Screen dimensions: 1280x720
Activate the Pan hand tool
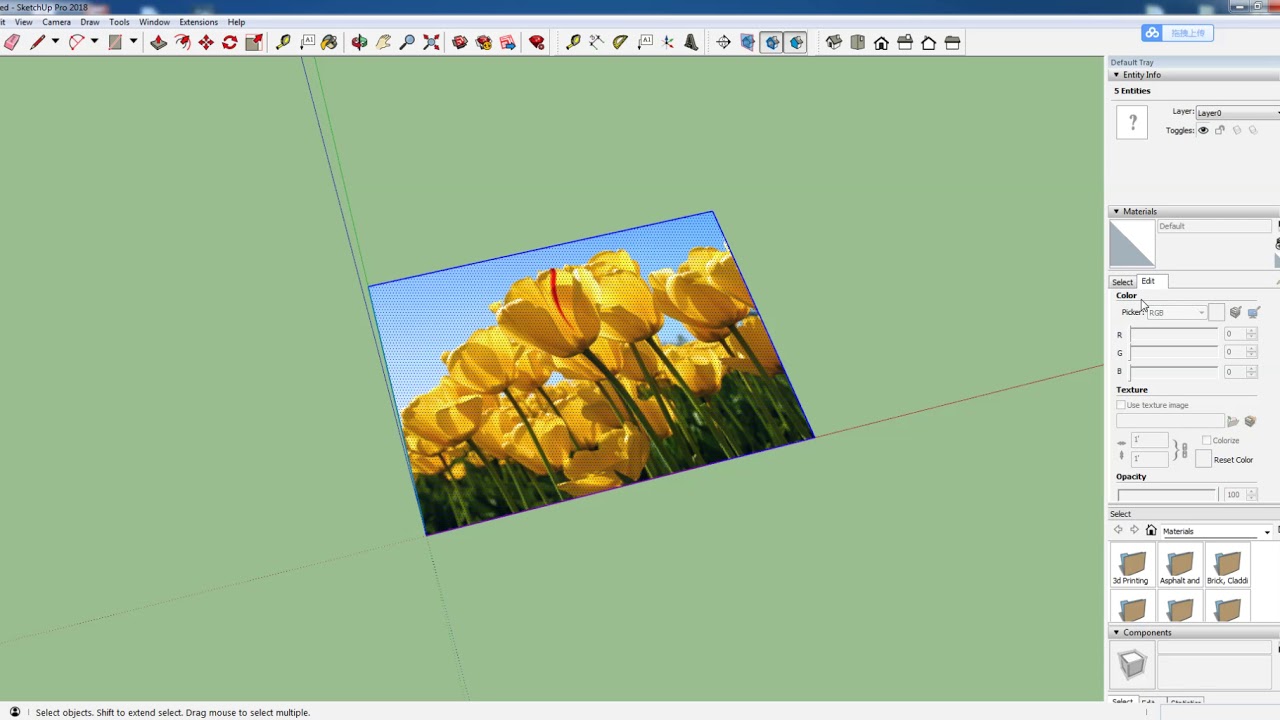tap(383, 42)
